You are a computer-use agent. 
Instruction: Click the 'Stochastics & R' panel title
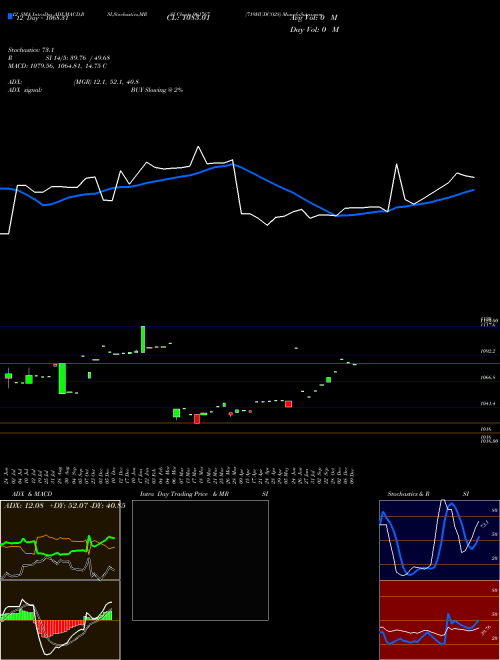[x=408, y=494]
